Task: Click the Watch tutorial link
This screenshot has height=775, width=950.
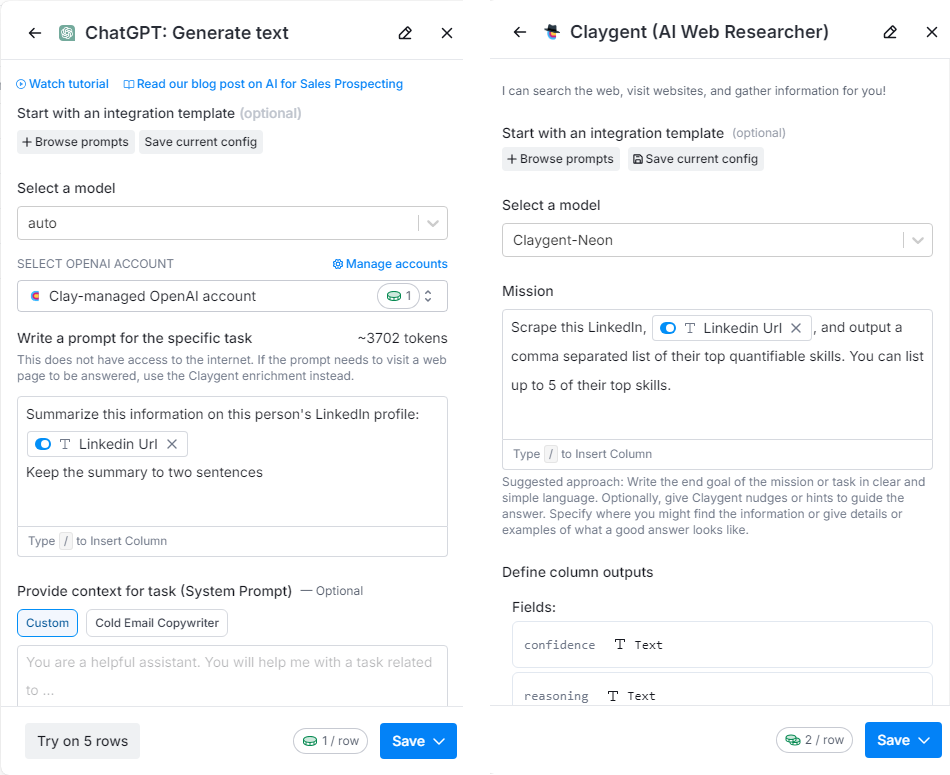Action: click(62, 84)
